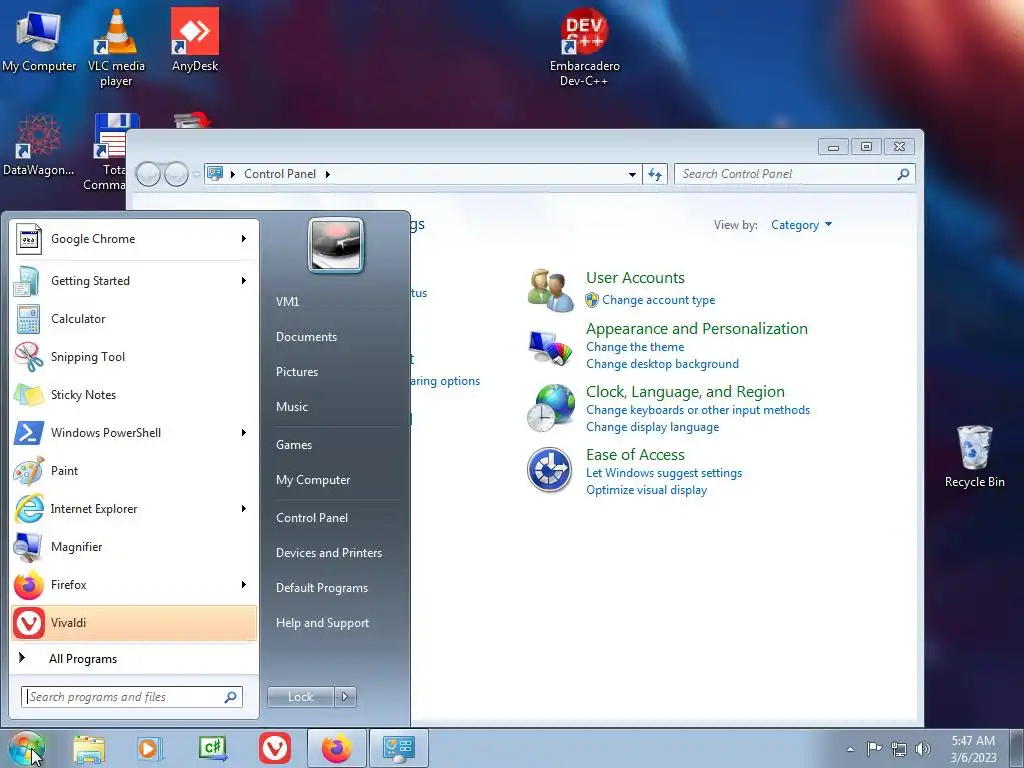Viewport: 1024px width, 768px height.
Task: Switch to Firefox in the taskbar
Action: pyautogui.click(x=336, y=748)
